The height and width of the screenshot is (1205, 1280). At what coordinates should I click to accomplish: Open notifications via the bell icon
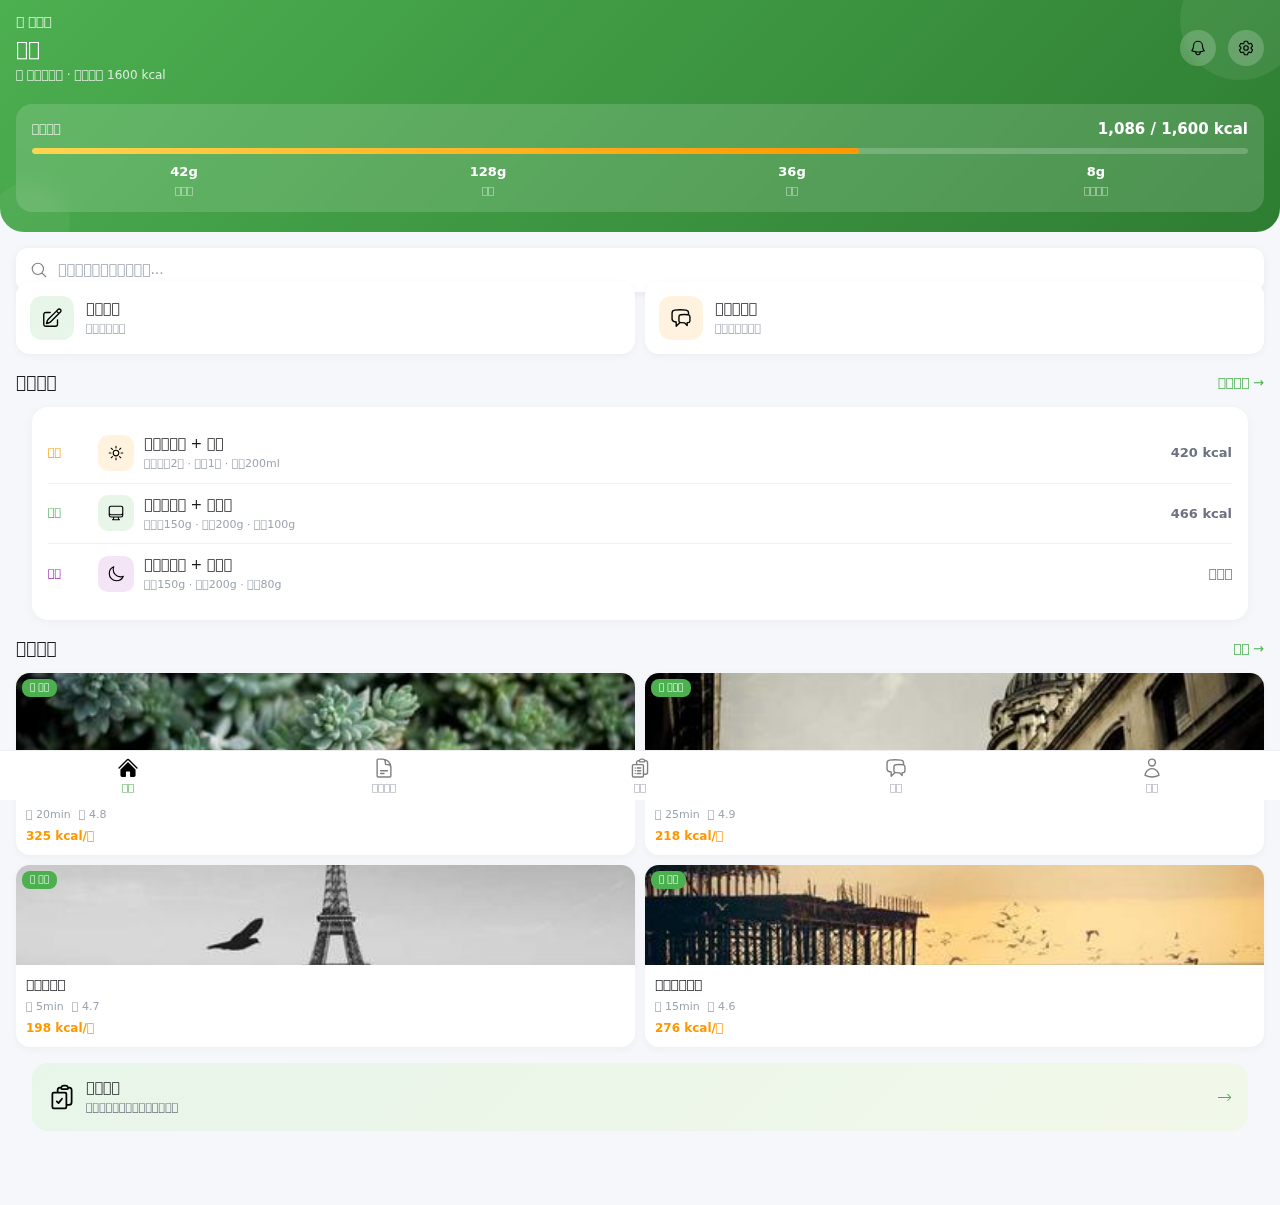click(1198, 48)
